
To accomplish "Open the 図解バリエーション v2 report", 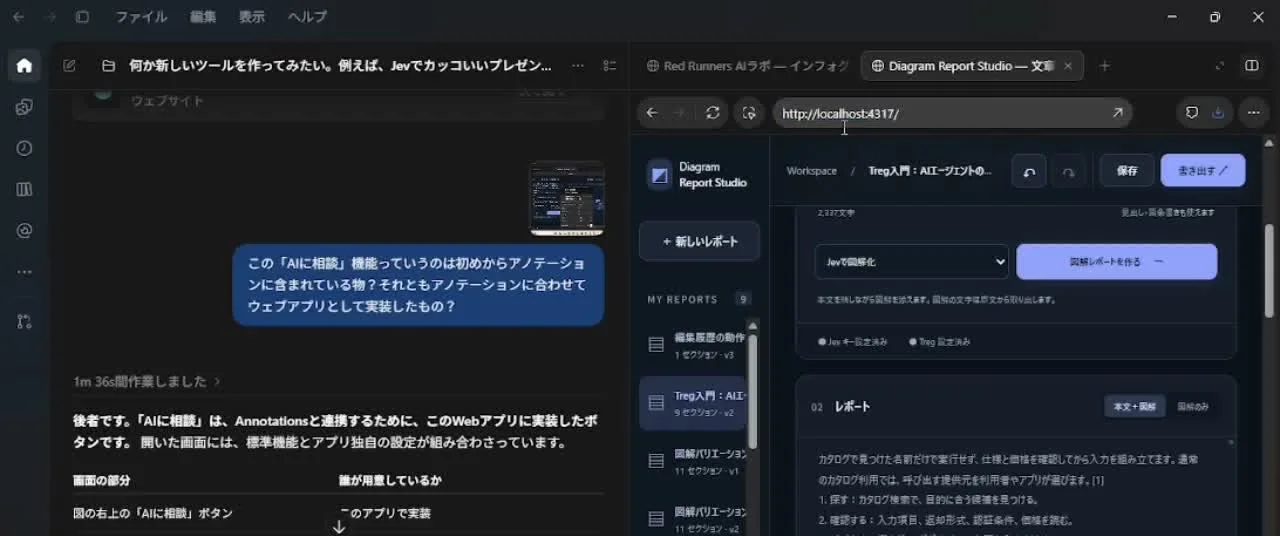I will click(x=695, y=518).
